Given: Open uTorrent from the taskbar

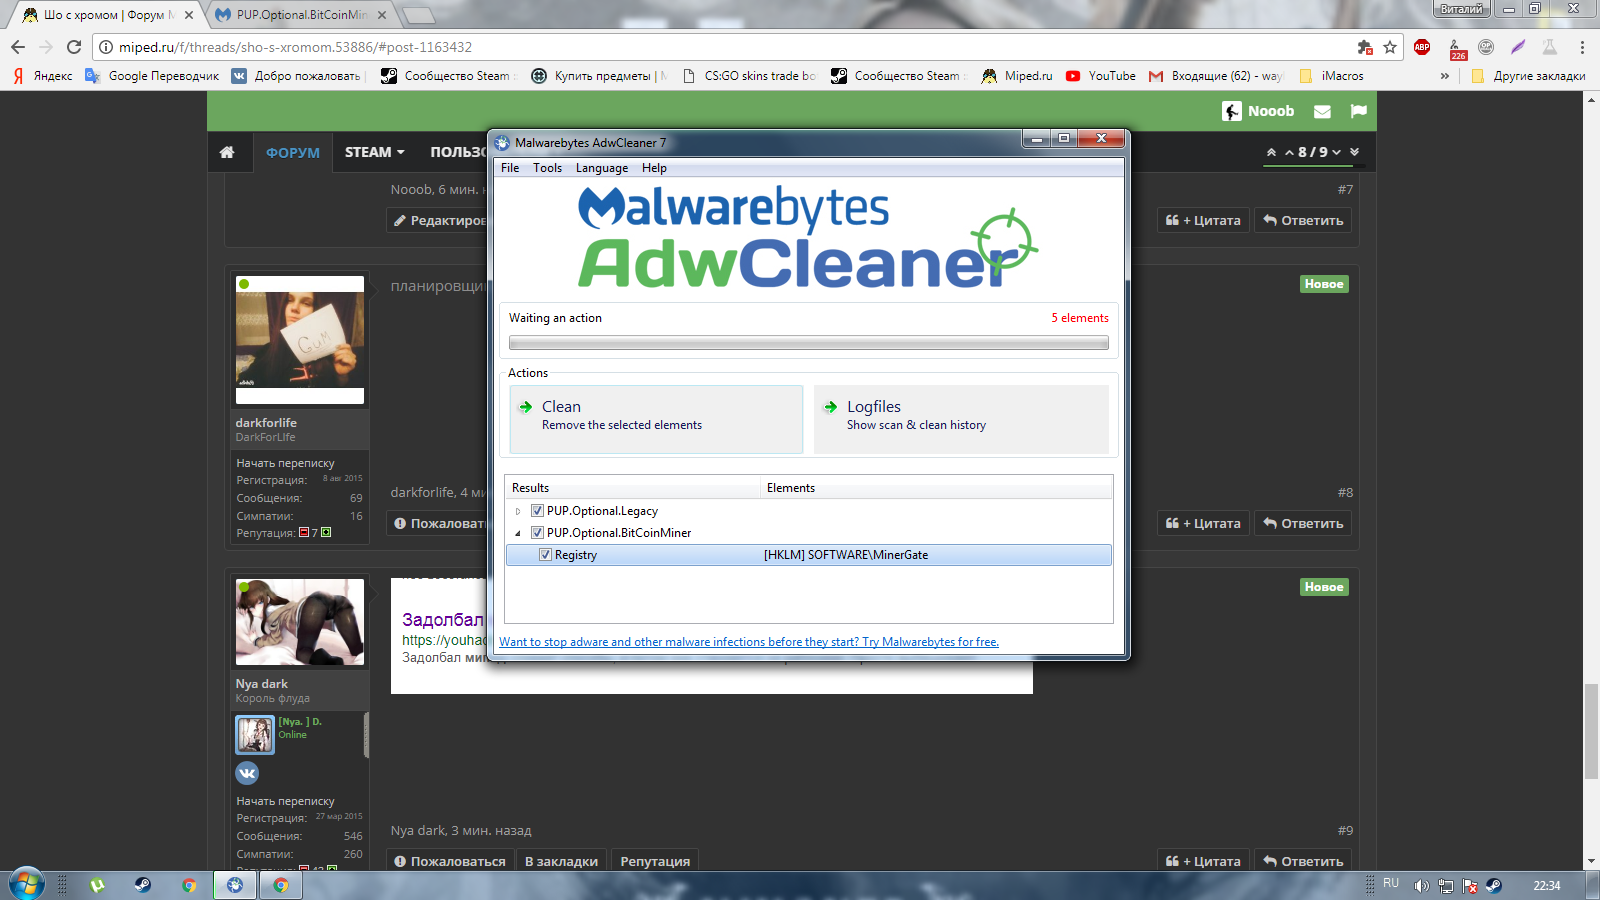Looking at the screenshot, I should (x=97, y=885).
